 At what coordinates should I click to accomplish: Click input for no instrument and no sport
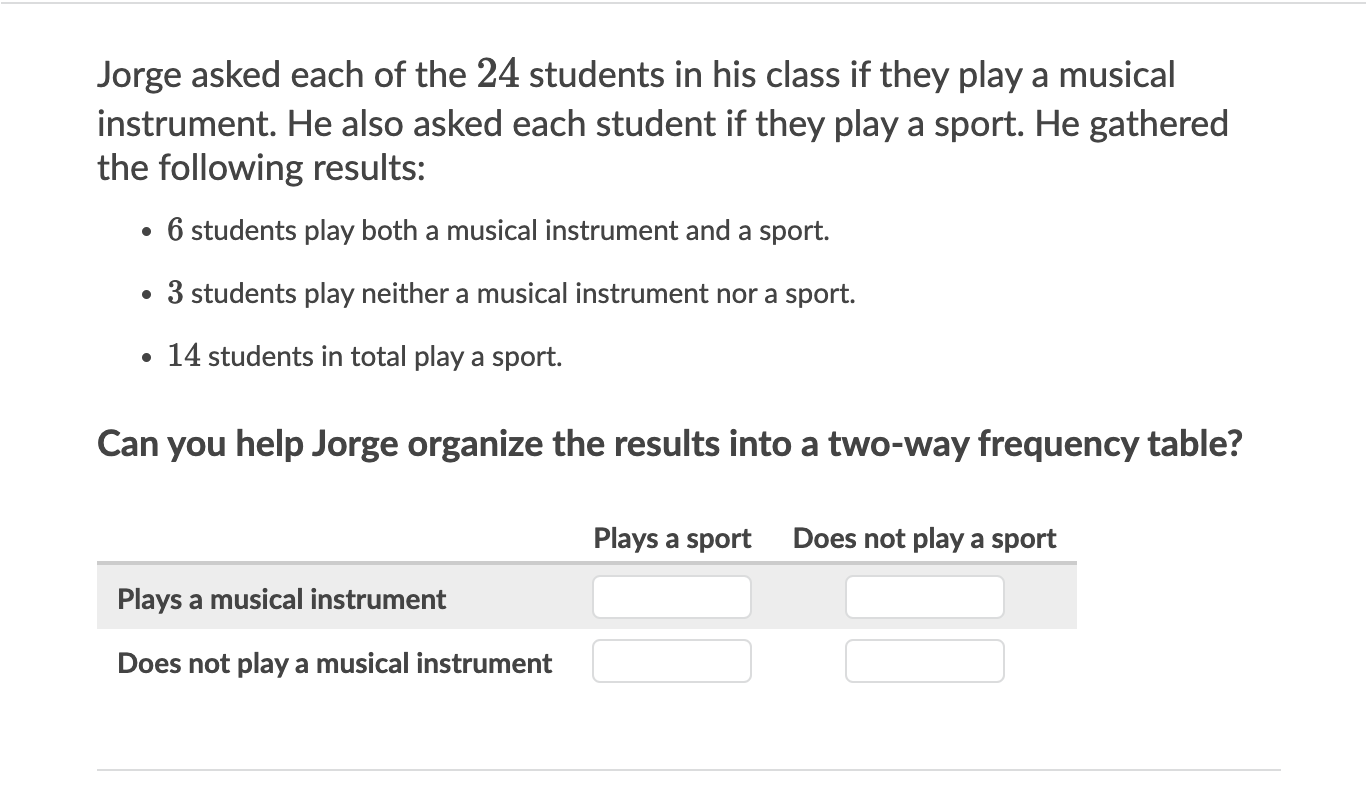(924, 661)
